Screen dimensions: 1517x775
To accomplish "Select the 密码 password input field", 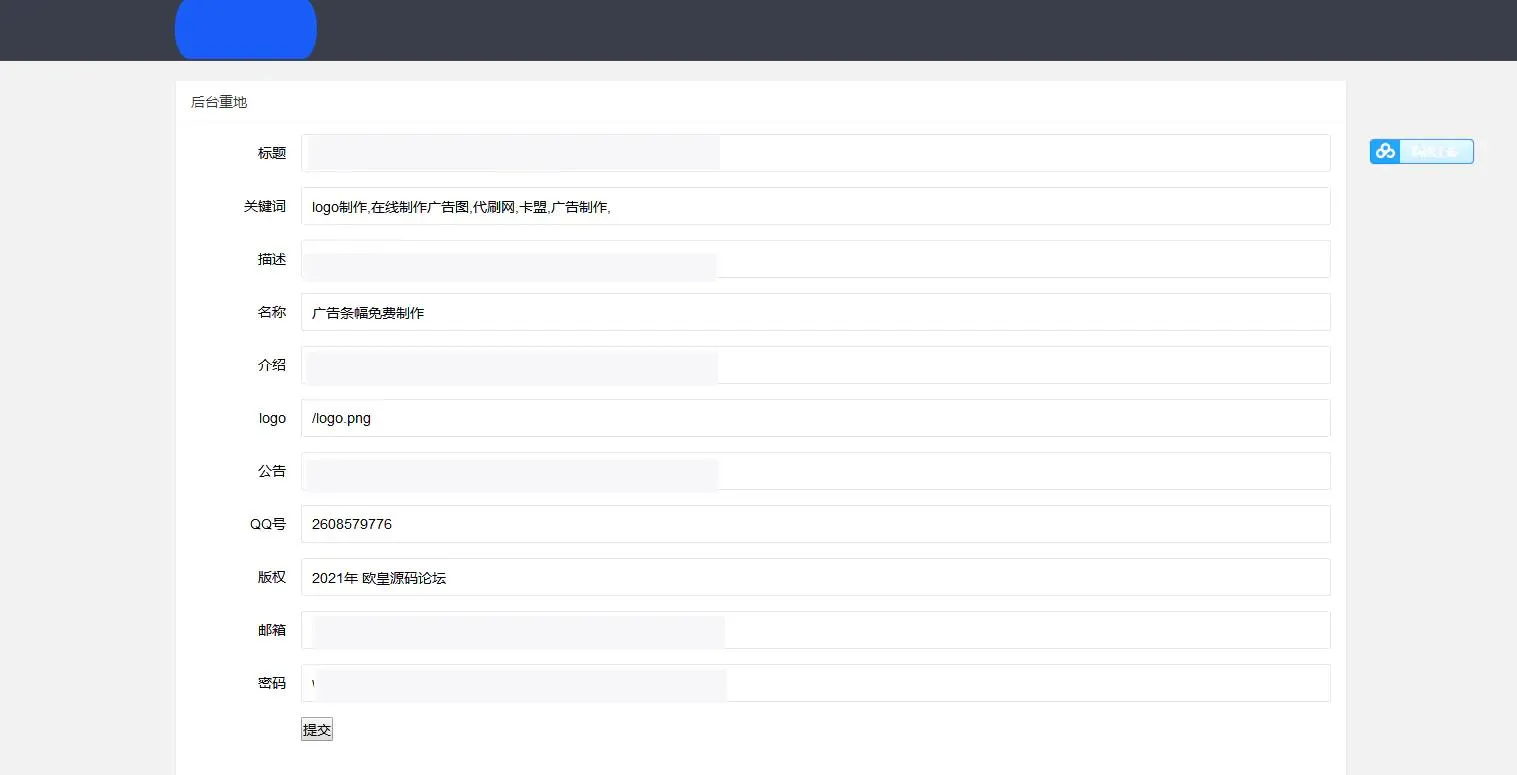I will click(x=815, y=683).
